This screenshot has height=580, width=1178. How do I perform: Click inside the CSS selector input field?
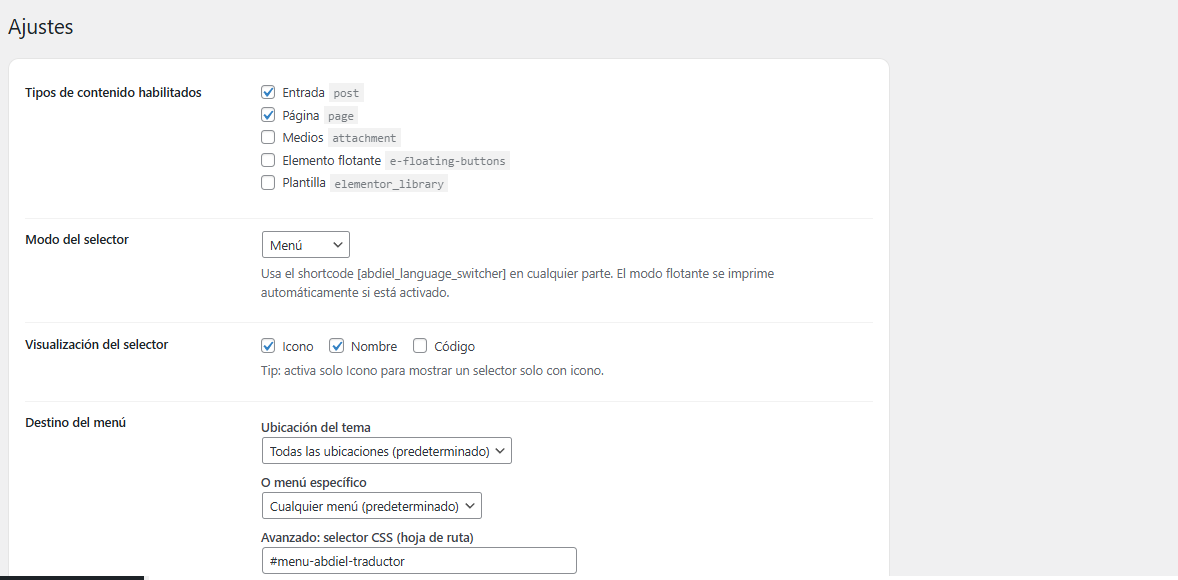[418, 560]
